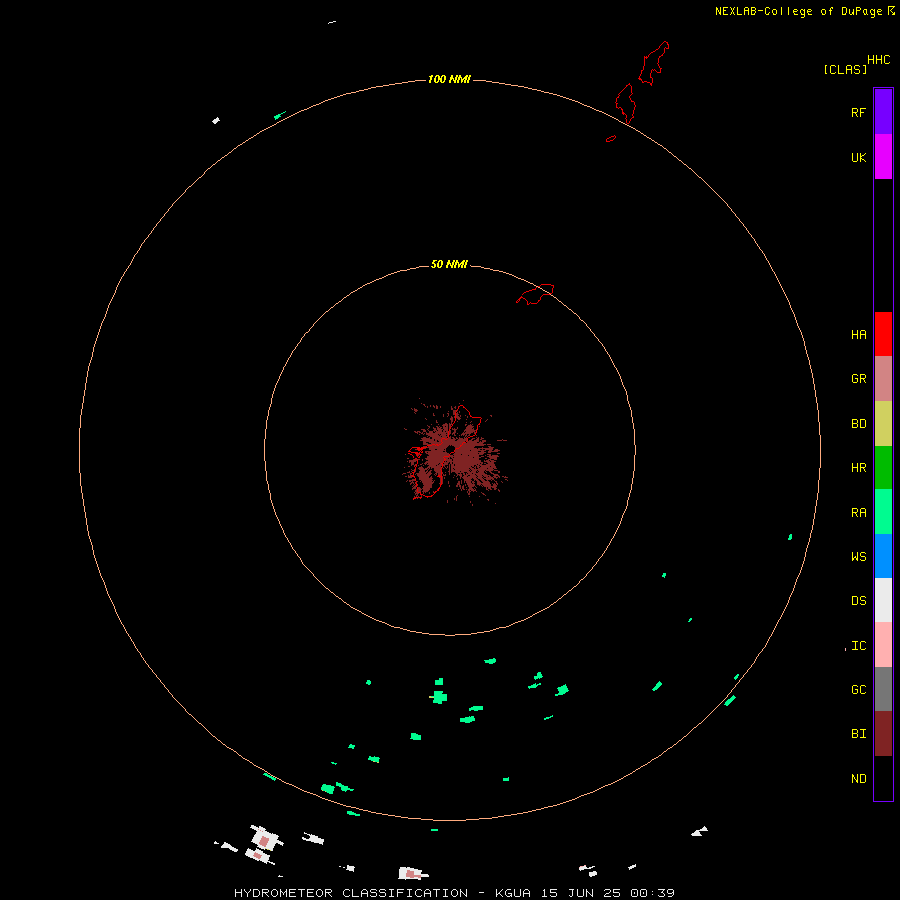Click the Hydrometeor Classification KGUA caption
Screen dimensions: 900x900
point(454,893)
